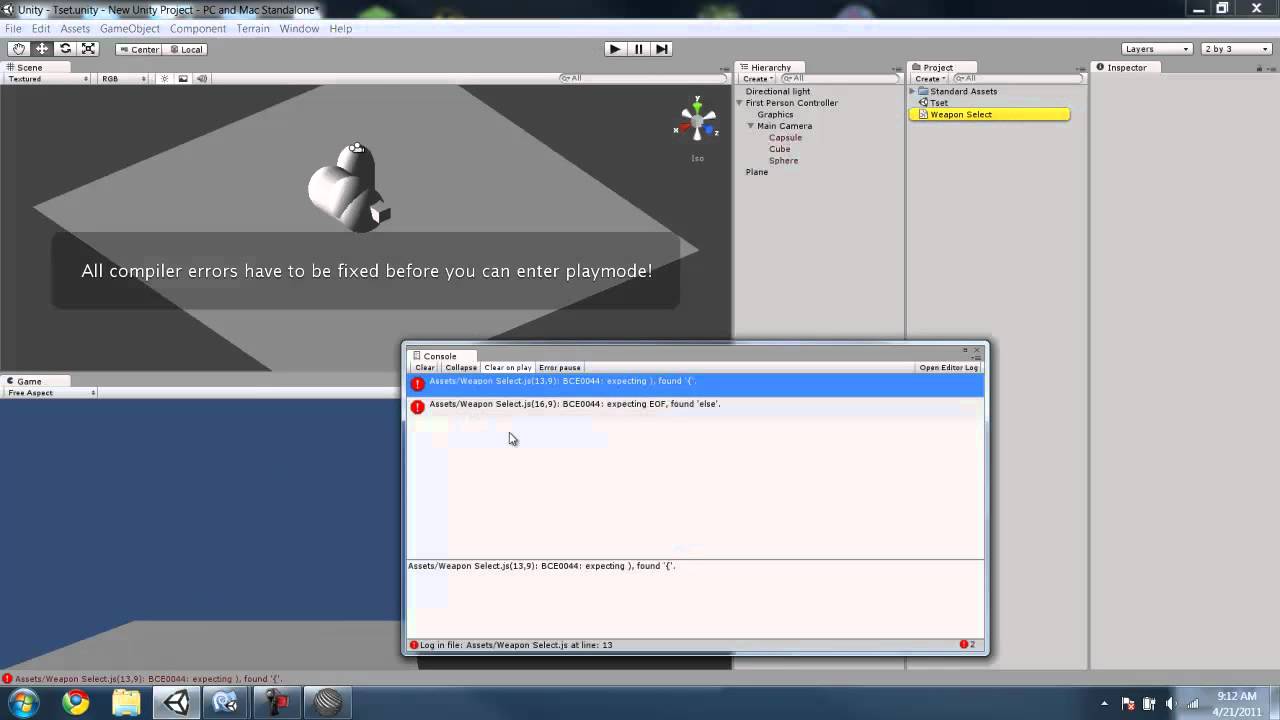Select error about expecting EOF, found 'else'
The height and width of the screenshot is (720, 1280).
pos(695,406)
